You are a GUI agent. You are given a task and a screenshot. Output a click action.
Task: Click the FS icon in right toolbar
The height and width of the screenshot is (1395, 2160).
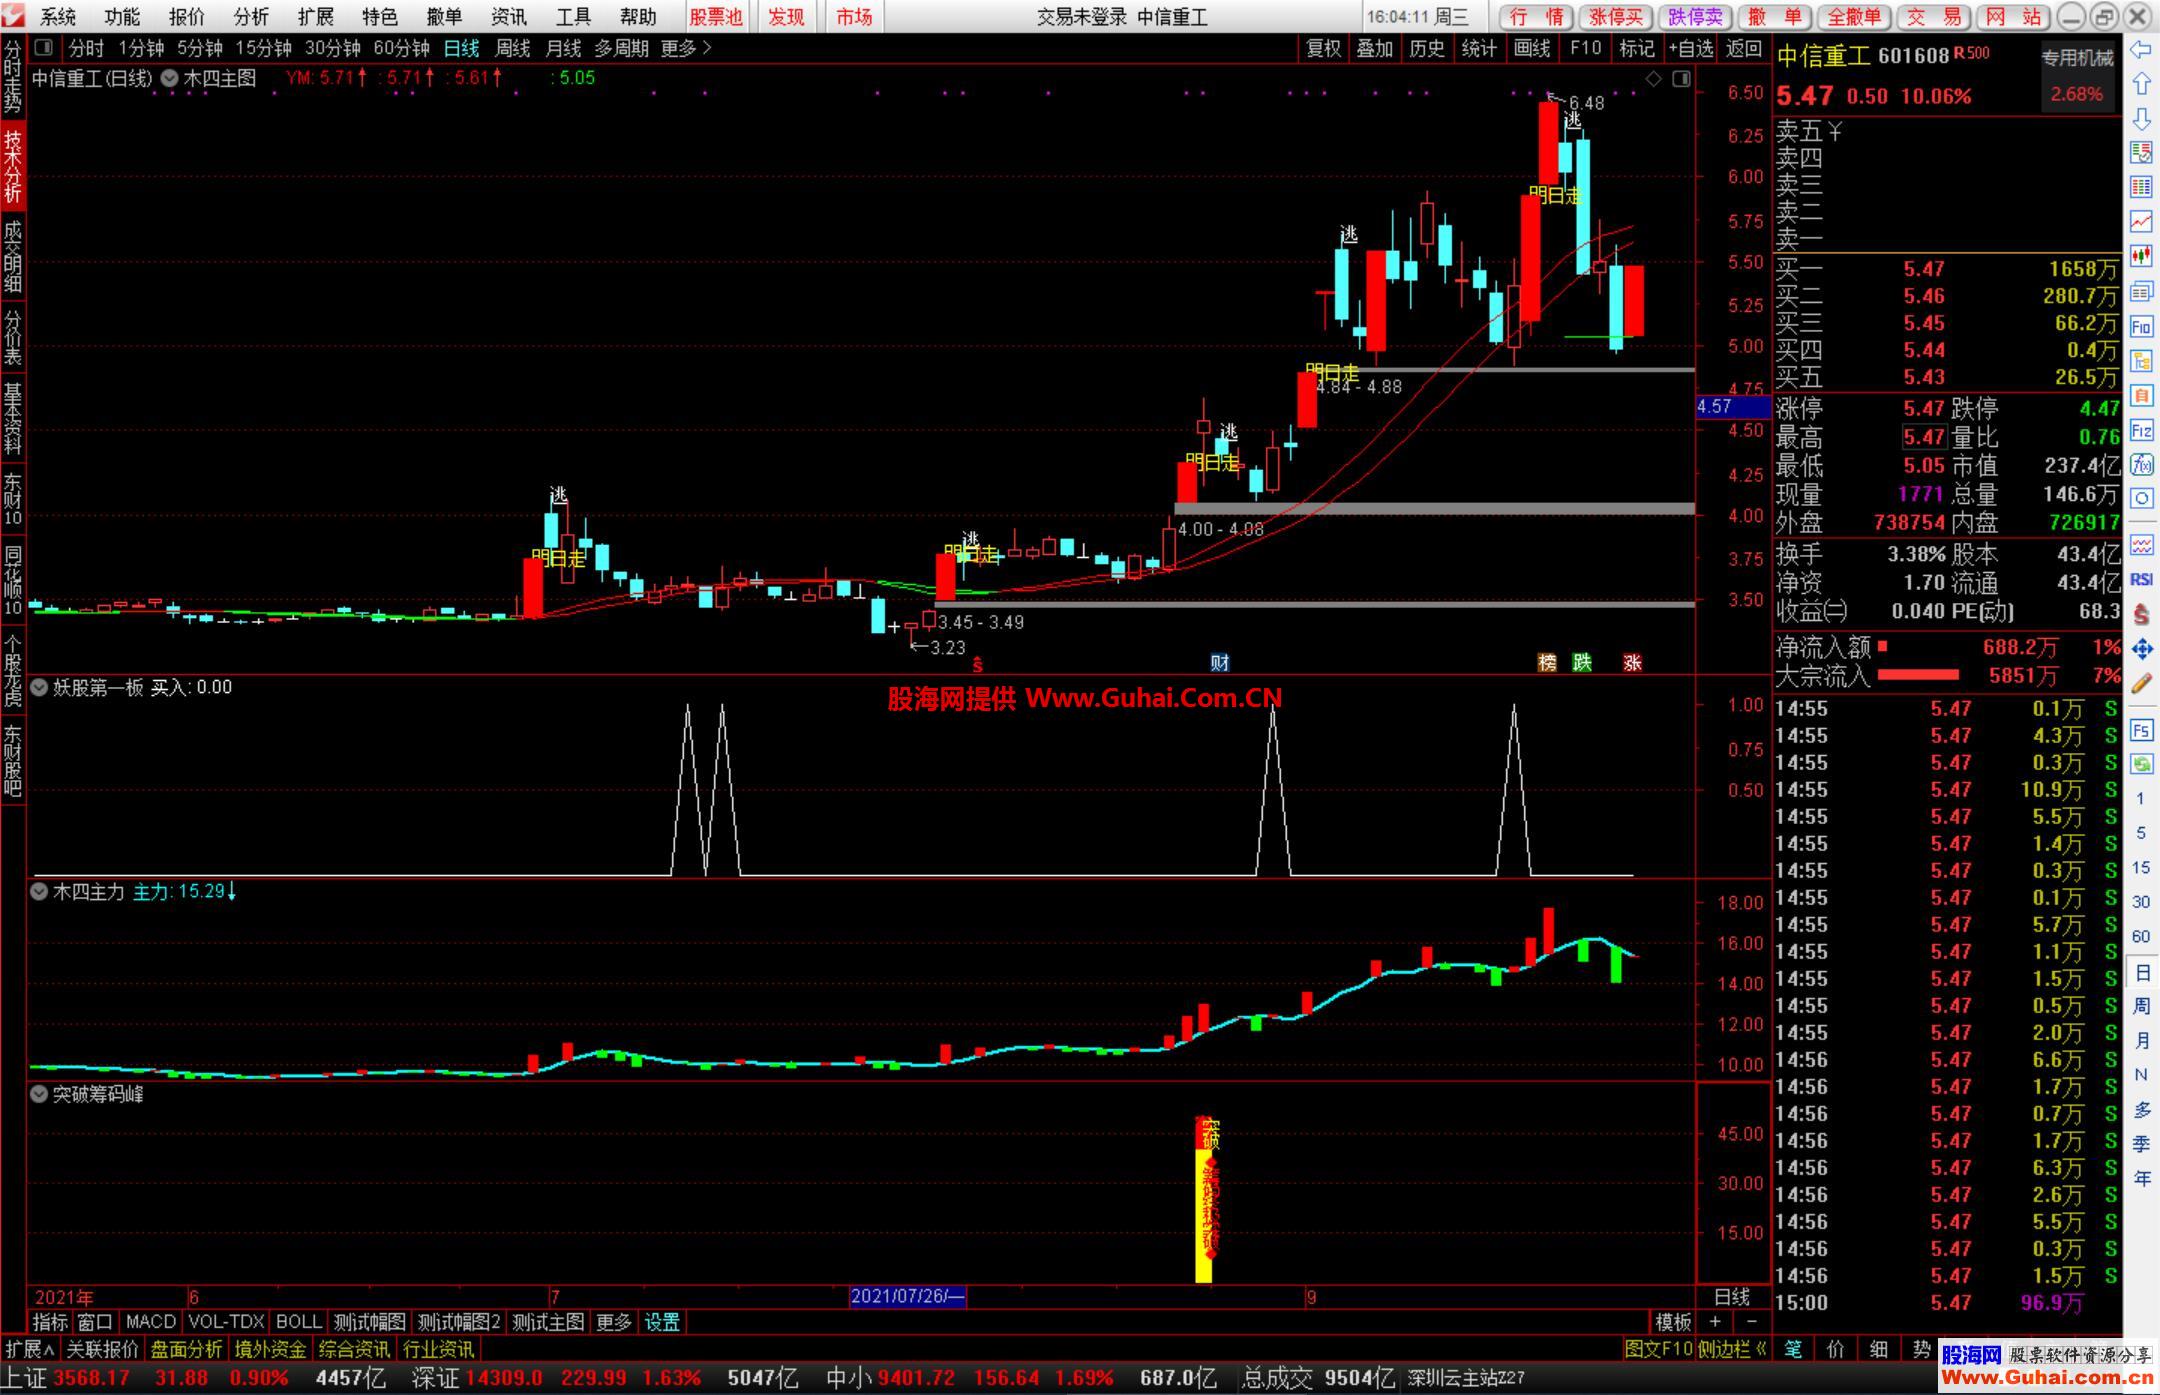pos(2141,730)
